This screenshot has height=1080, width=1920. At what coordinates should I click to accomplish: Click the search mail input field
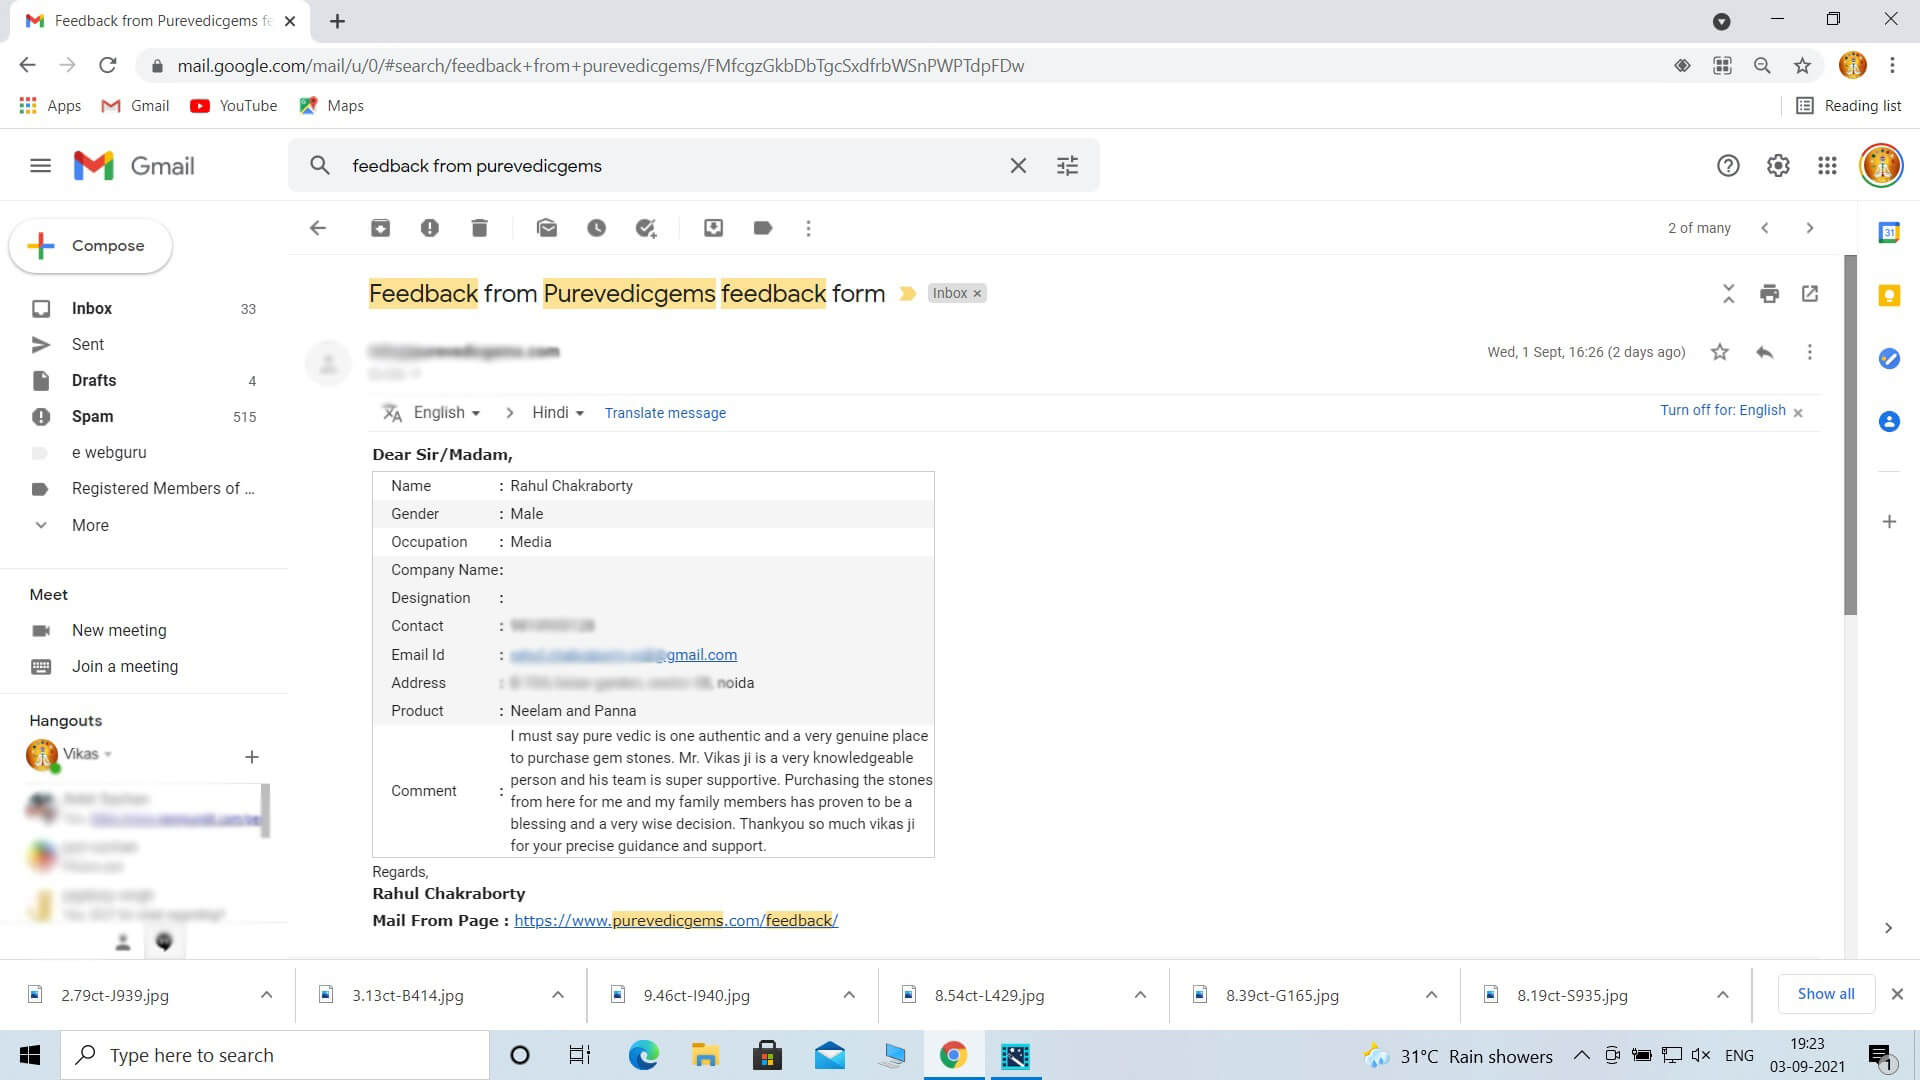(670, 166)
